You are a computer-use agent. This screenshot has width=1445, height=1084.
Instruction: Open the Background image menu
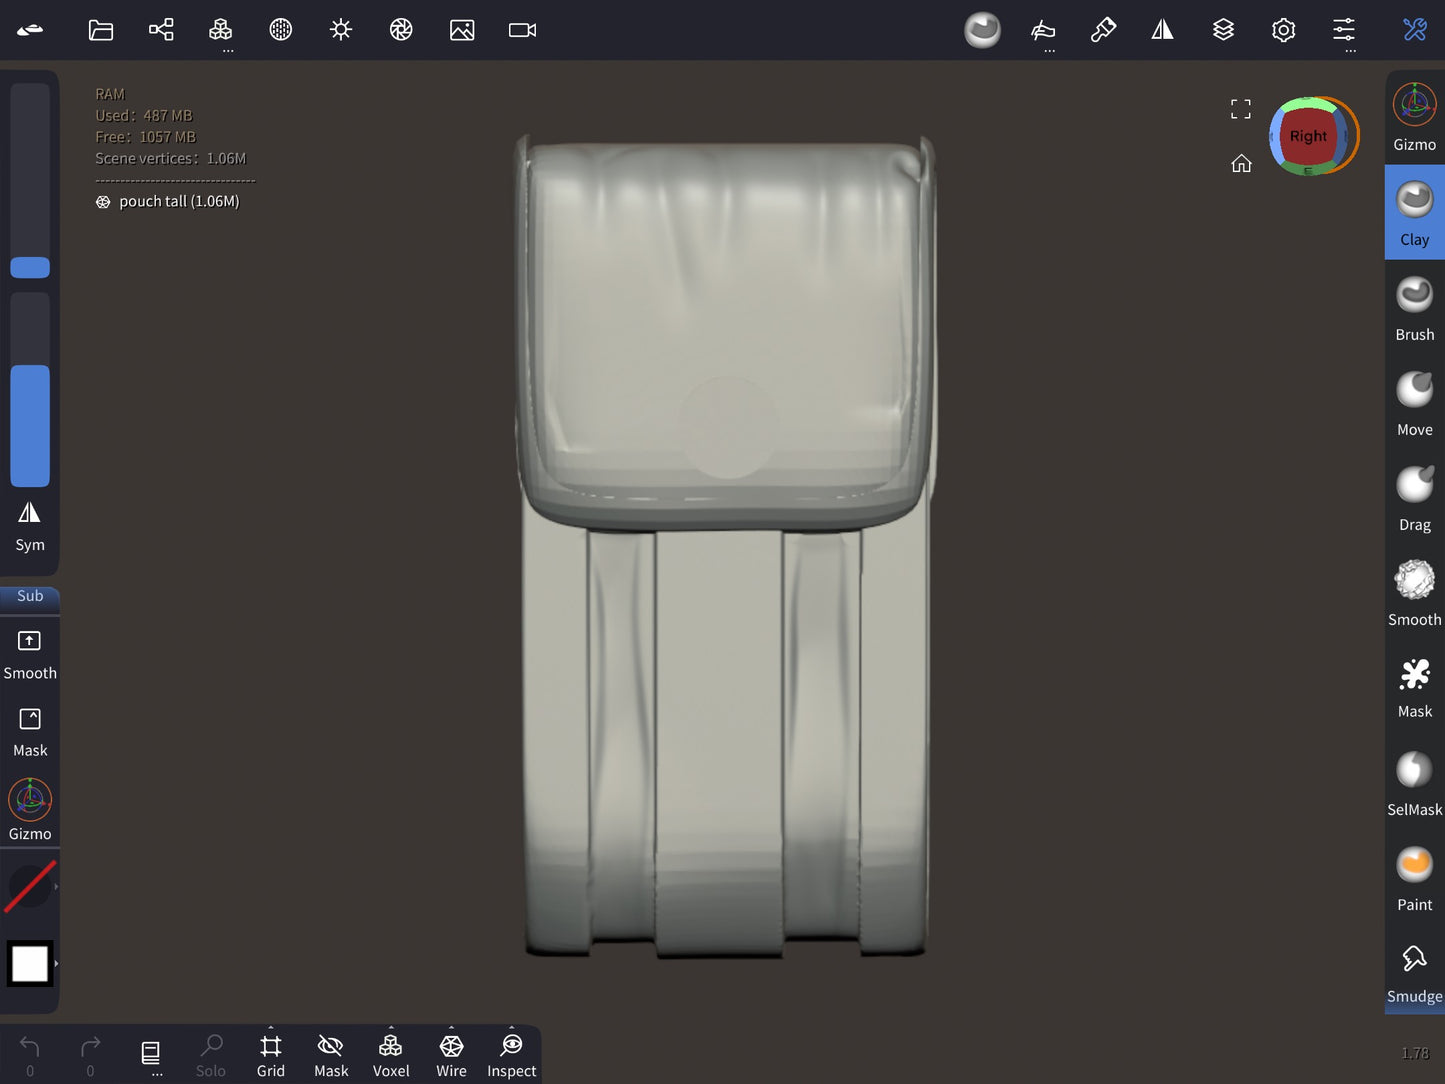pyautogui.click(x=462, y=30)
